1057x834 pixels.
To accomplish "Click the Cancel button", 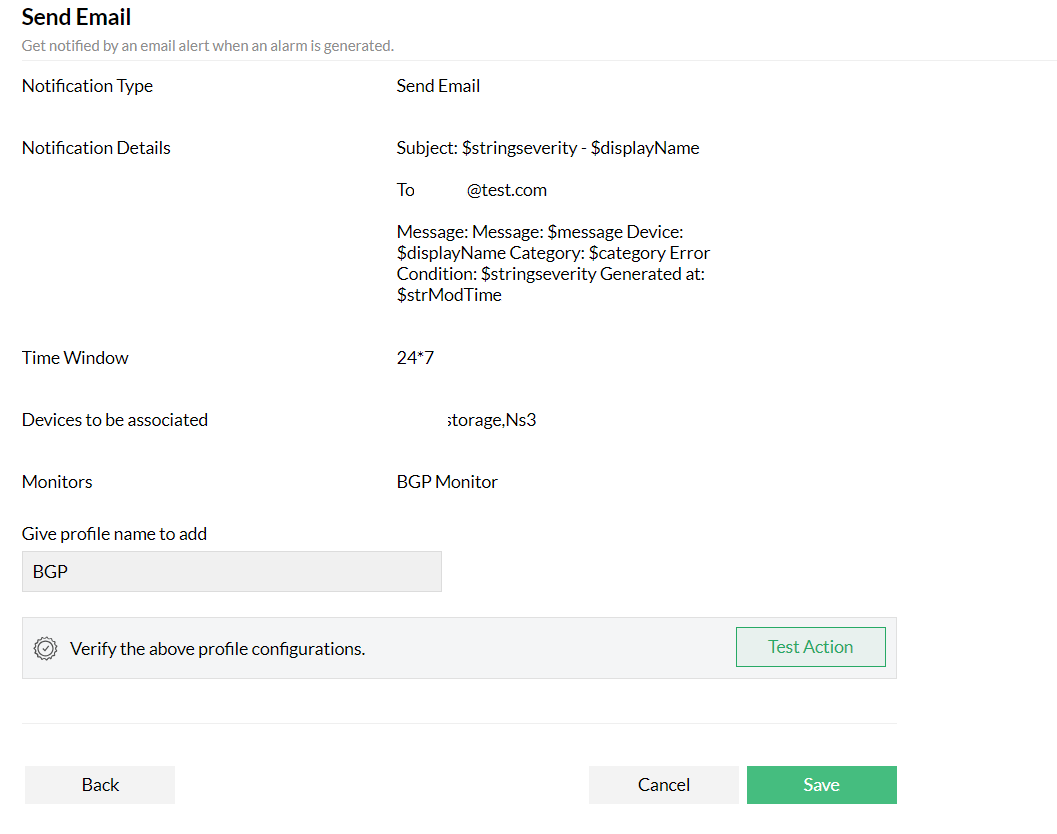I will 663,784.
